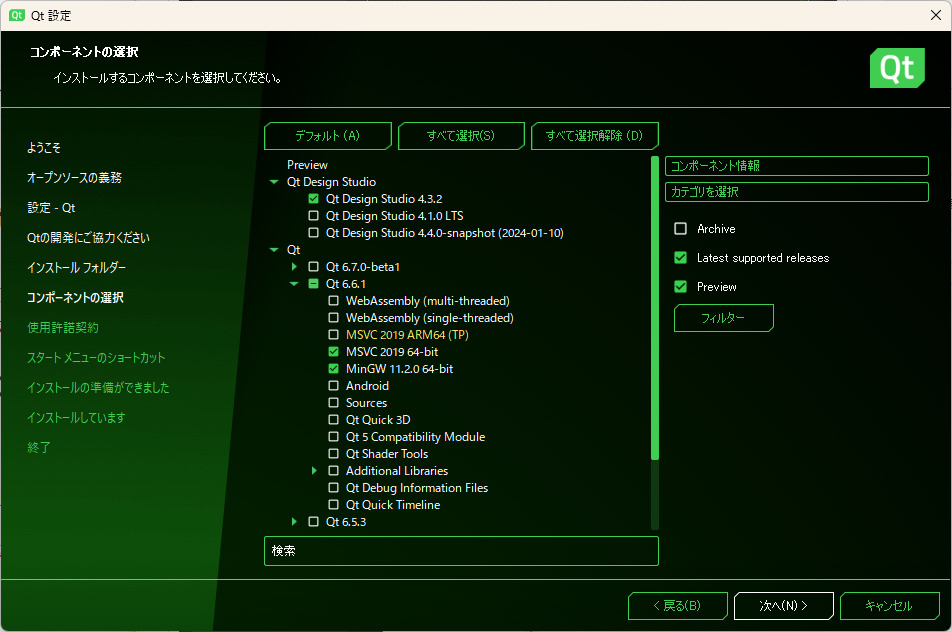Expand the Qt 6.5.3 entry
Image resolution: width=952 pixels, height=632 pixels.
pos(294,521)
